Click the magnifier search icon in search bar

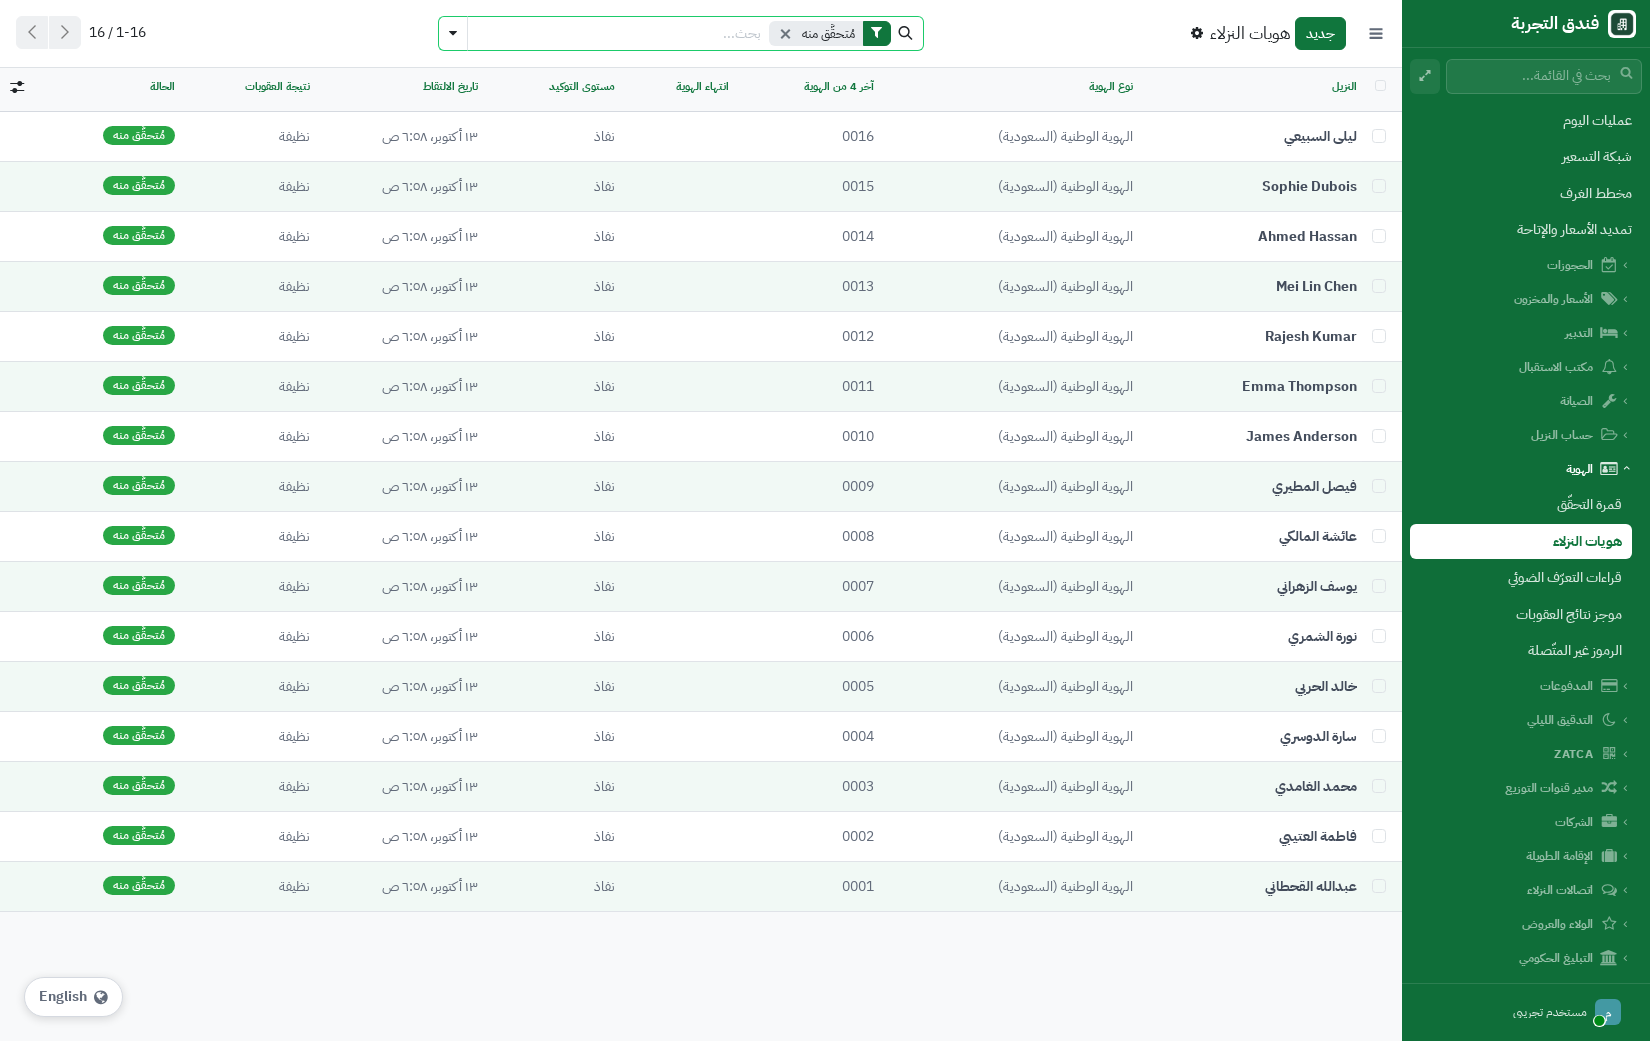click(906, 33)
